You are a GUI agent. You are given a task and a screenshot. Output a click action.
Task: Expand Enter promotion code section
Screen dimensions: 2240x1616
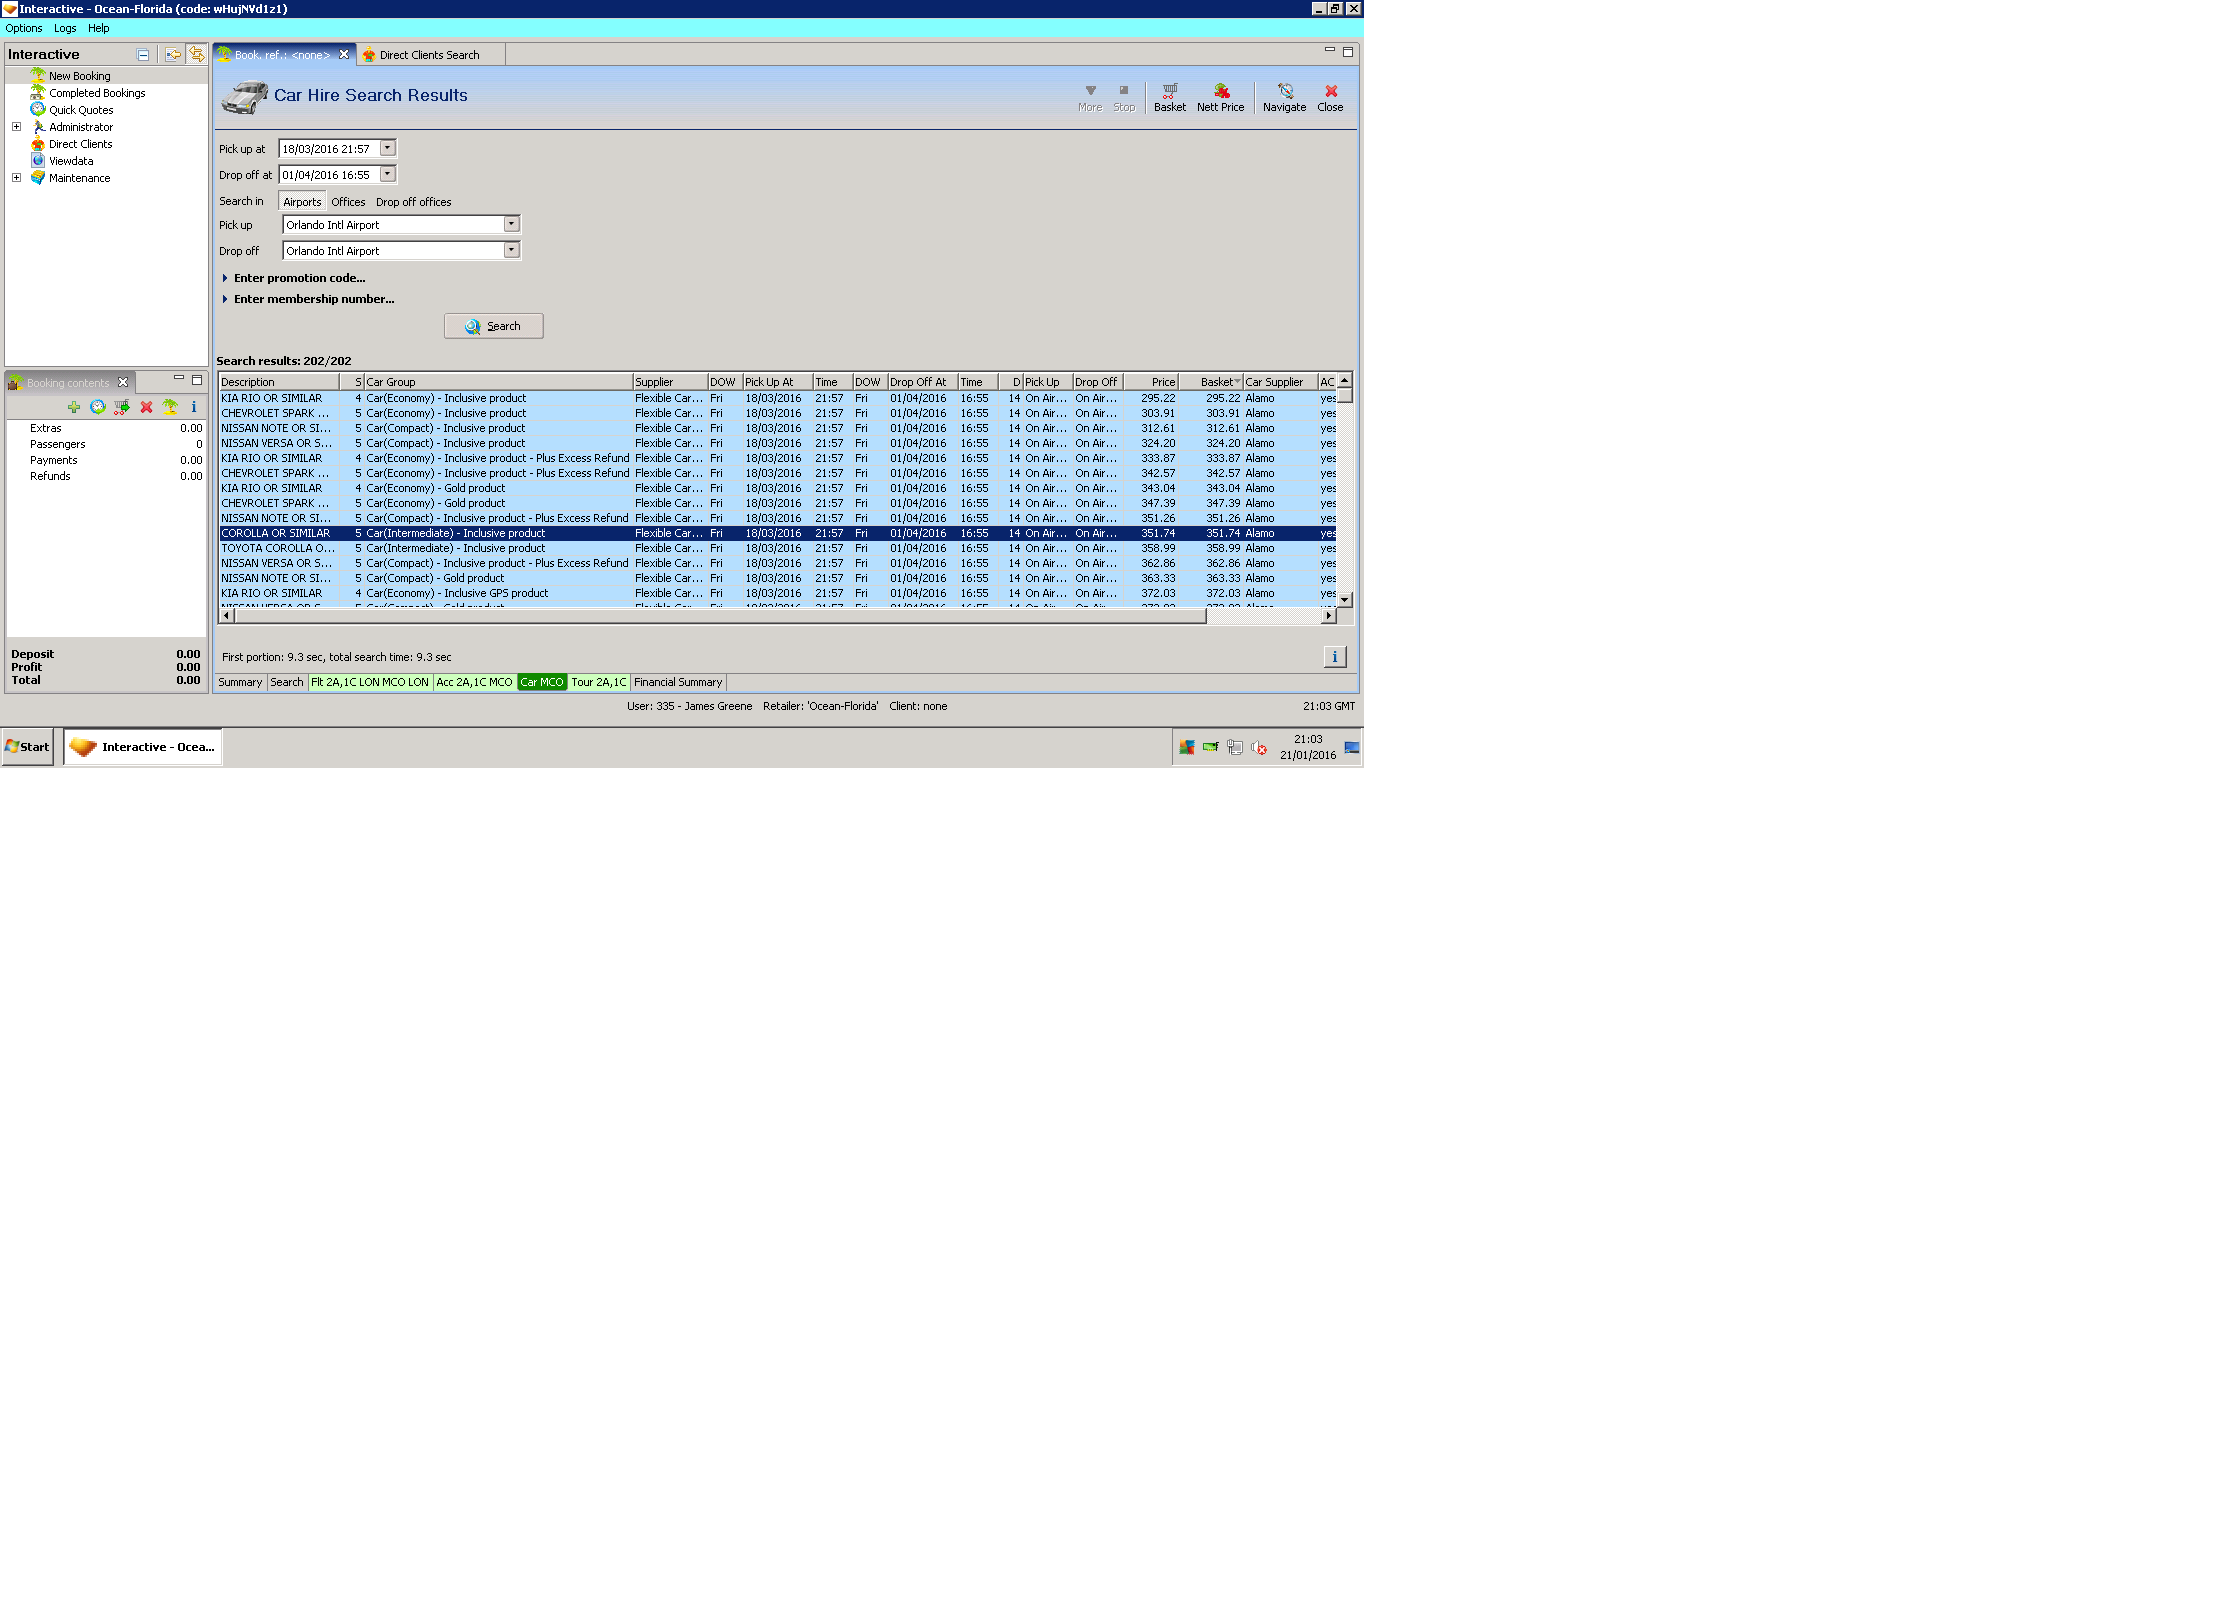click(299, 278)
